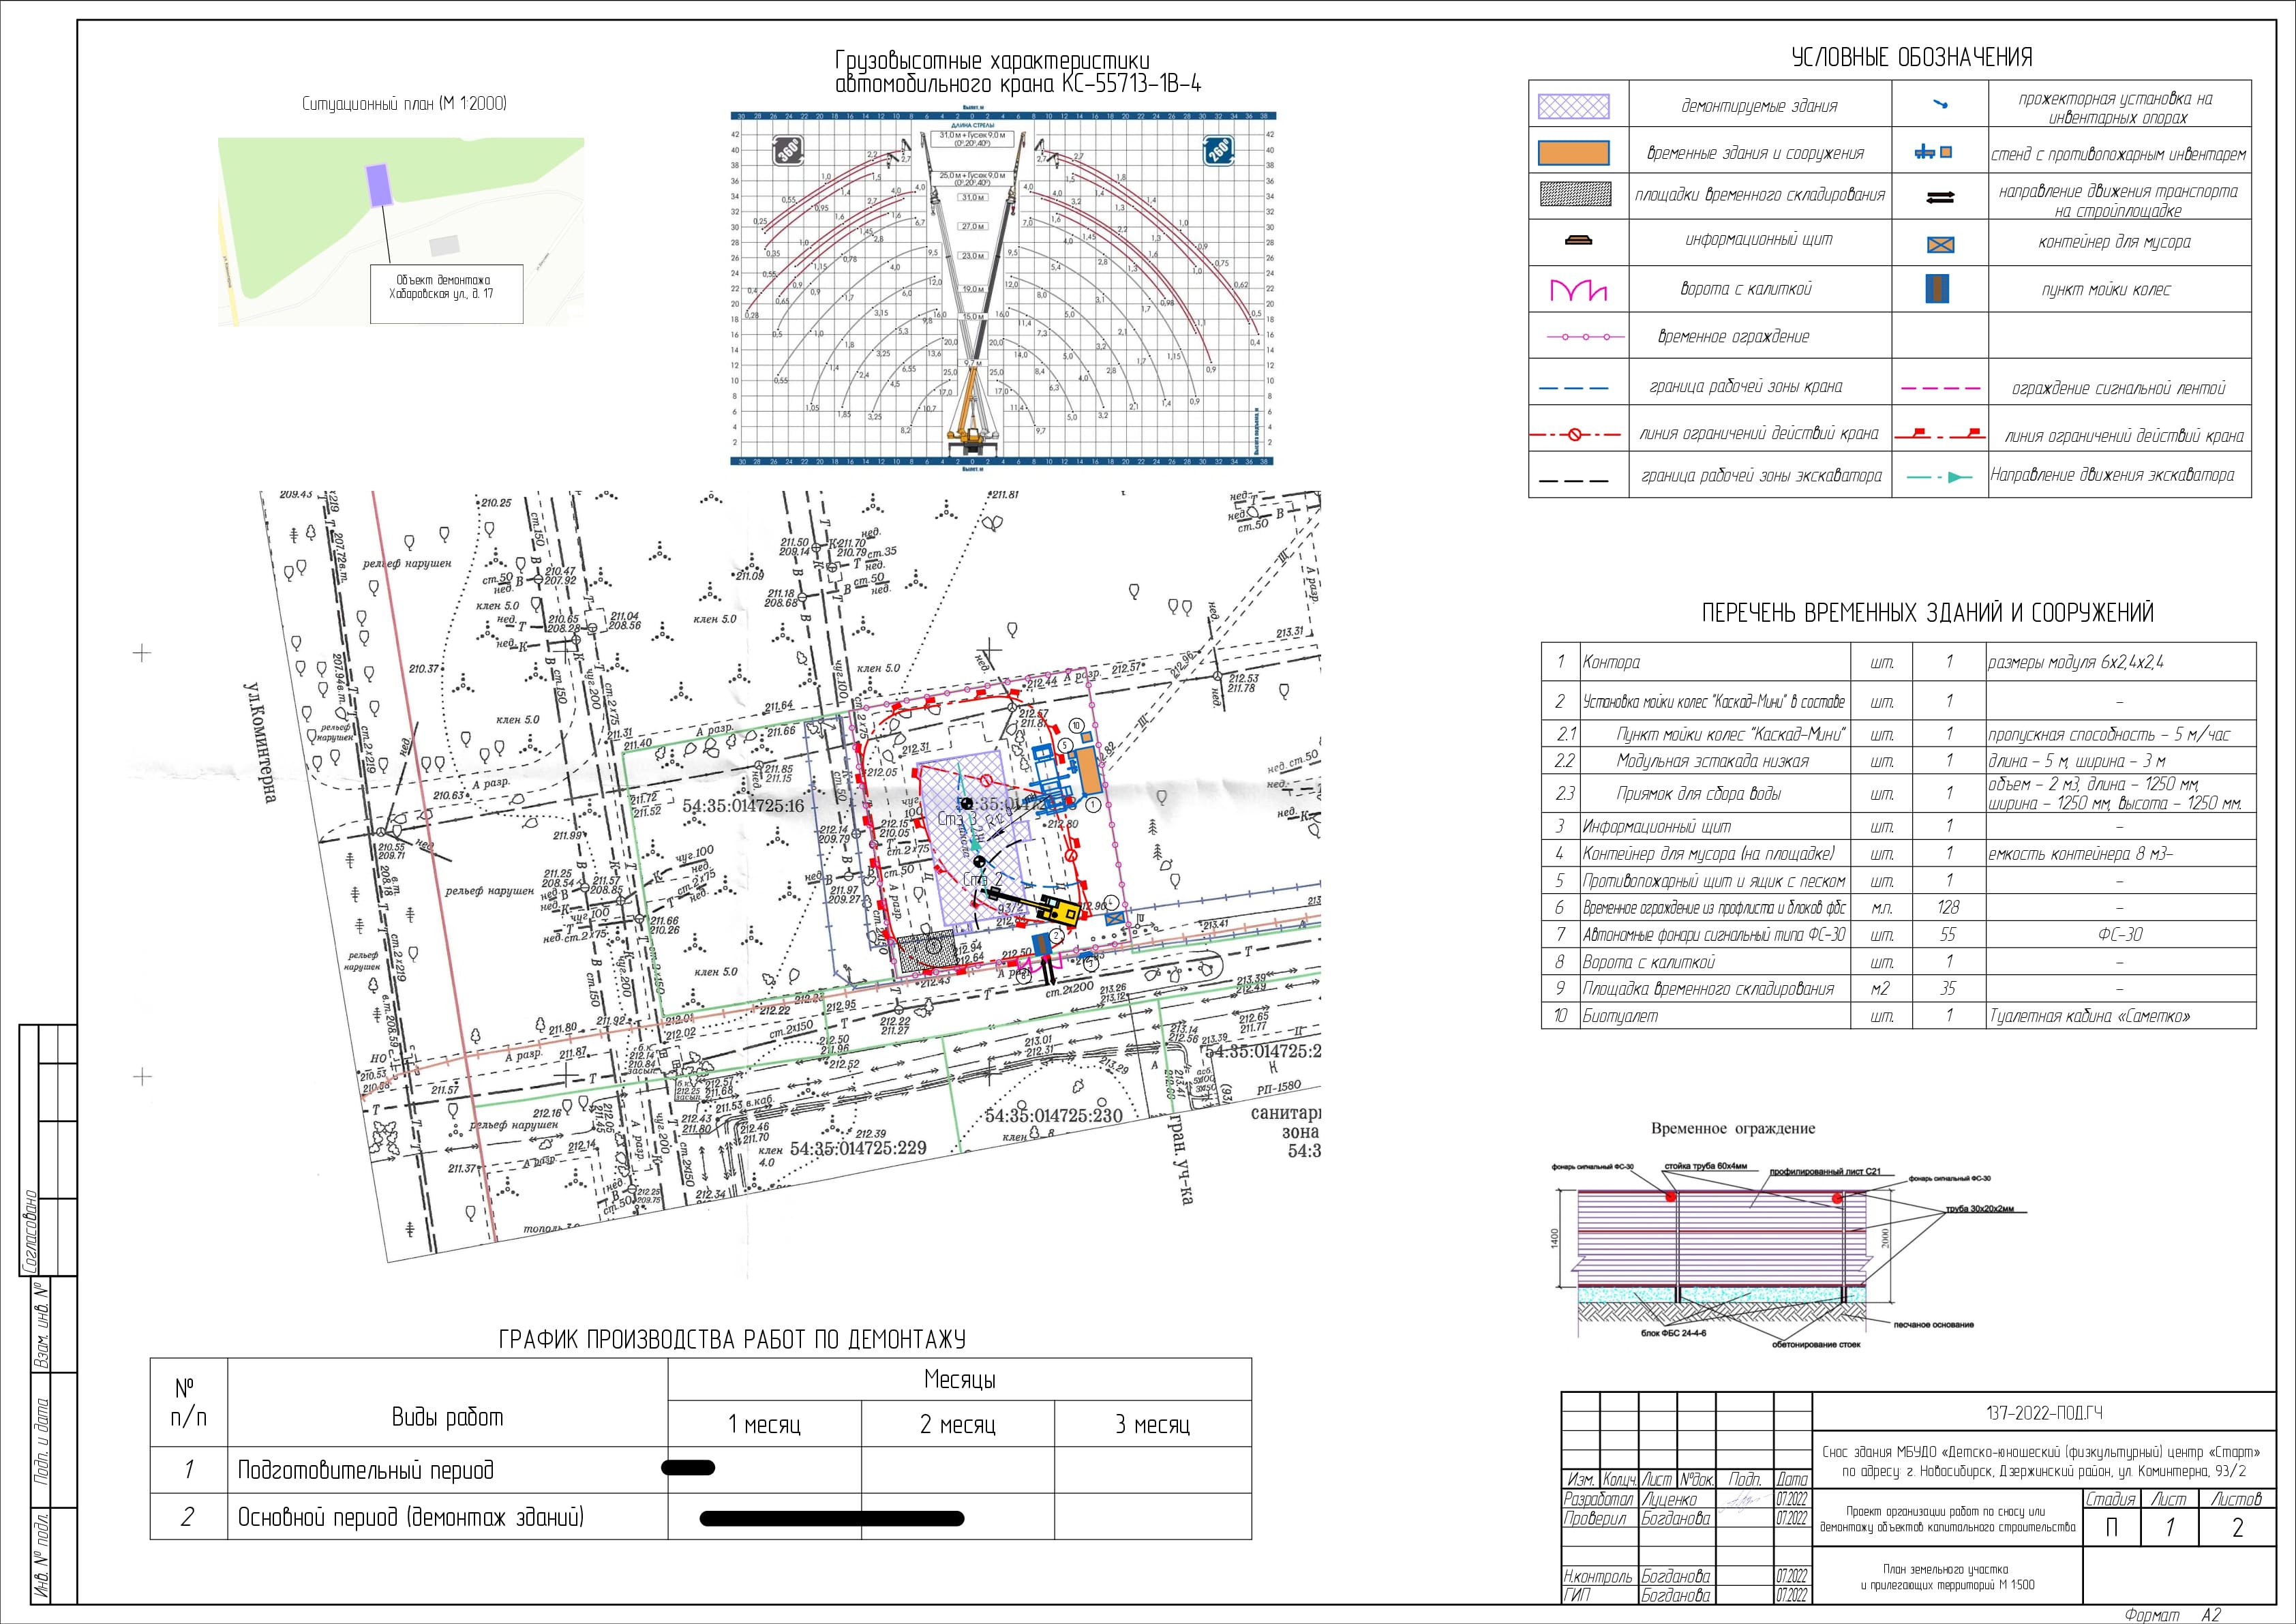The image size is (2296, 1624).
Task: Select the 'Ситуационный план' title
Action: 405,104
